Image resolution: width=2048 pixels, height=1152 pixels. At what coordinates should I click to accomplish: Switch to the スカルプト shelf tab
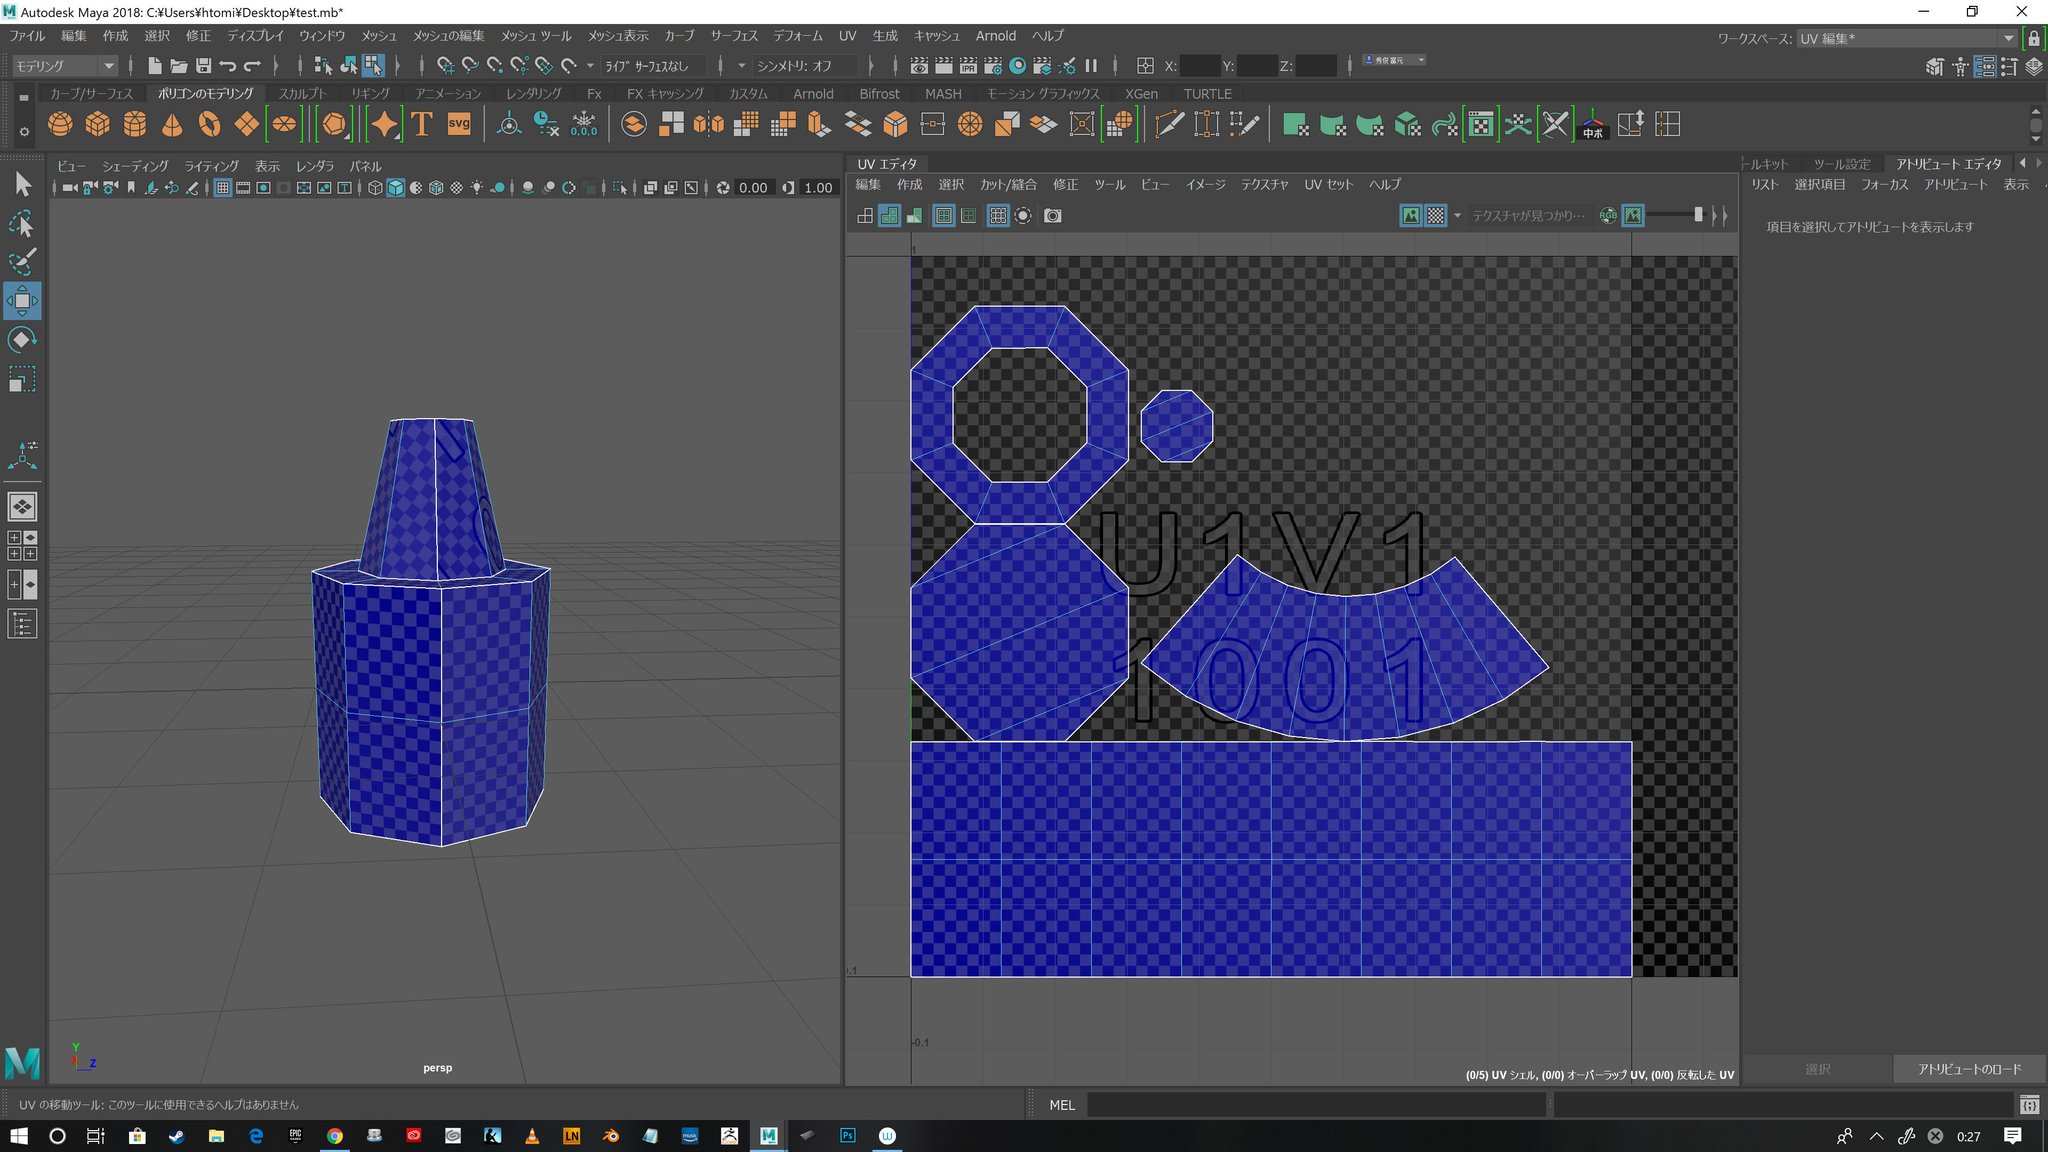pyautogui.click(x=302, y=94)
